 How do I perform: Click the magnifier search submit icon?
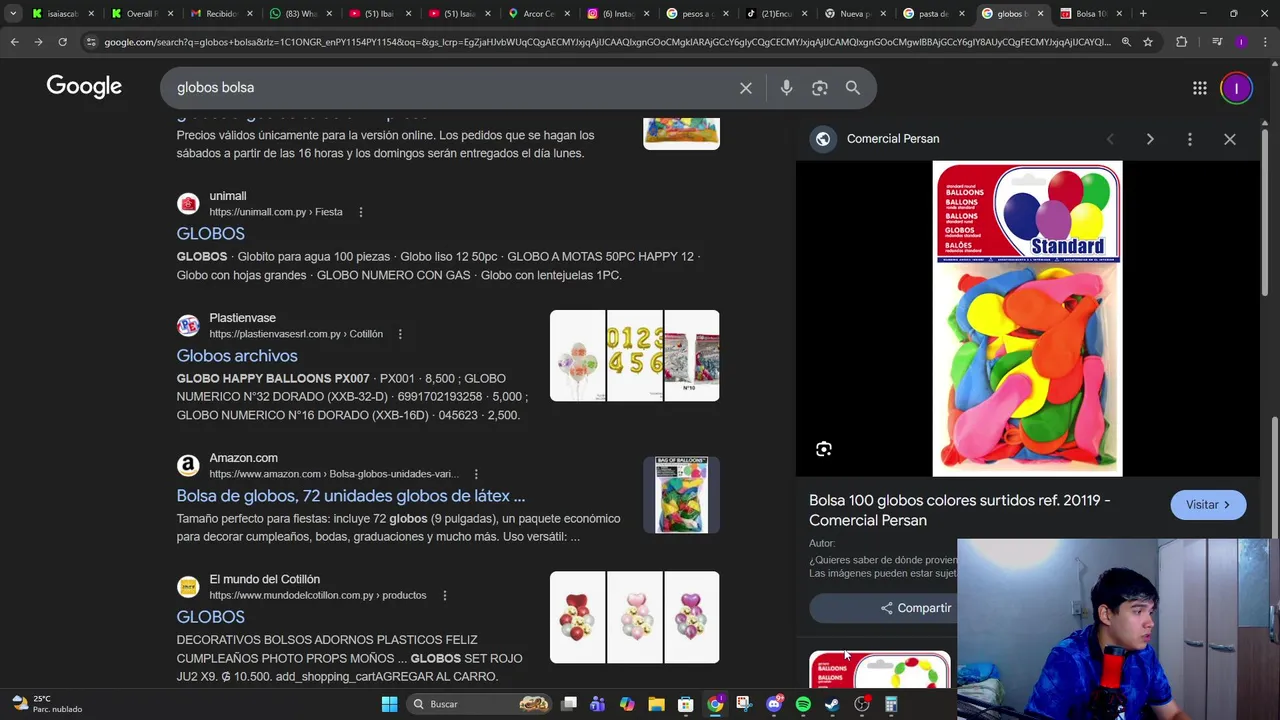pyautogui.click(x=853, y=88)
